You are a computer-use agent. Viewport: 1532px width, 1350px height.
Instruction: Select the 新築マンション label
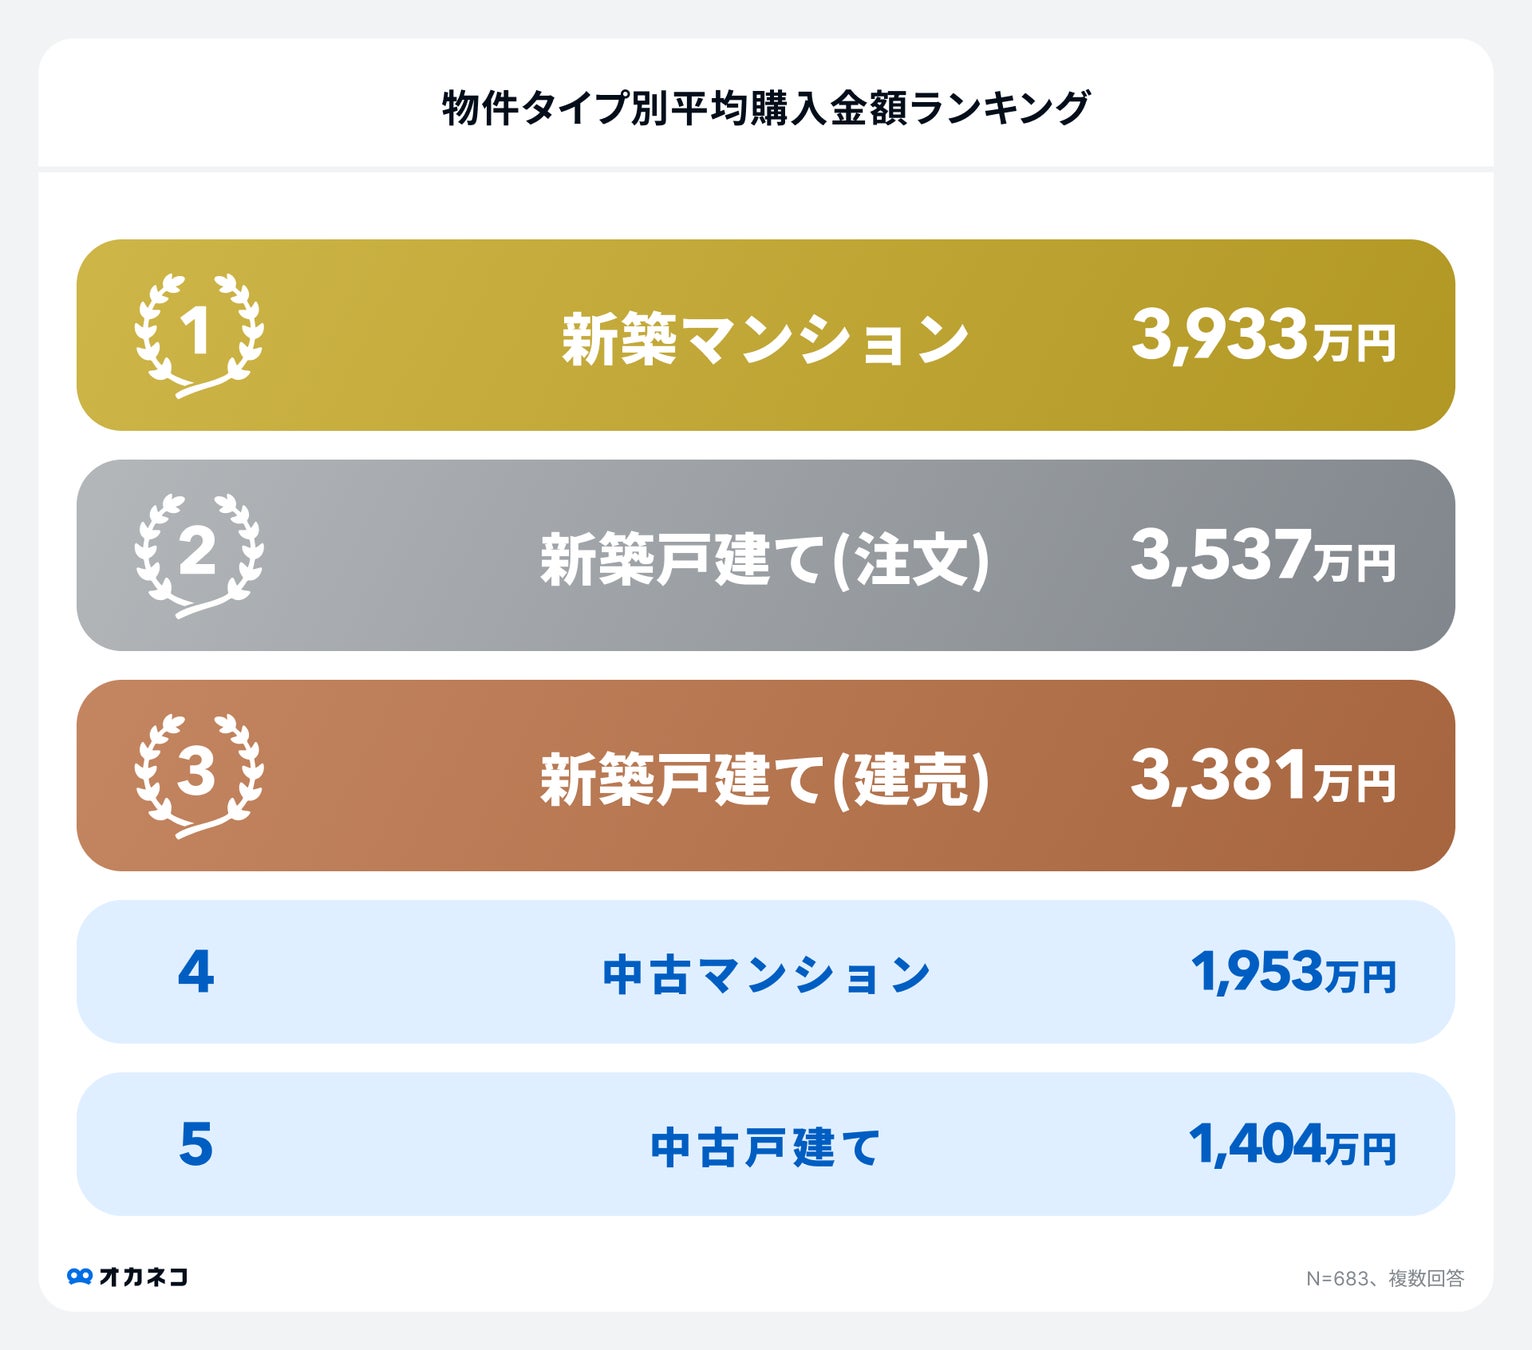(x=765, y=338)
